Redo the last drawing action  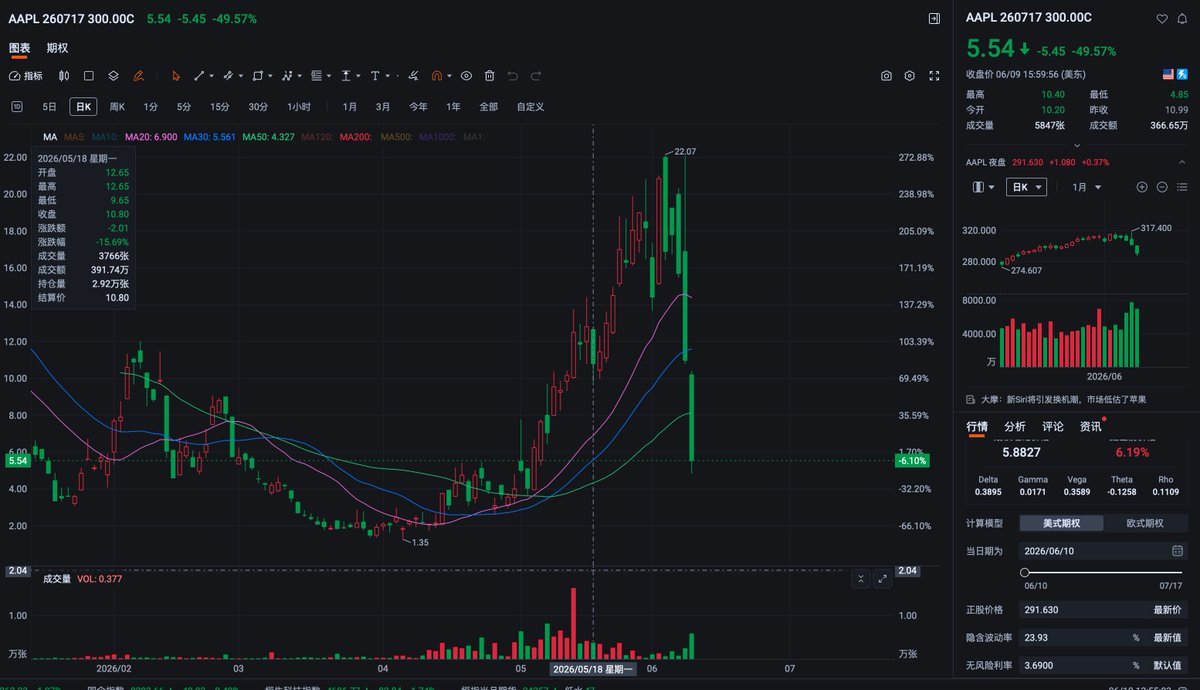point(536,76)
